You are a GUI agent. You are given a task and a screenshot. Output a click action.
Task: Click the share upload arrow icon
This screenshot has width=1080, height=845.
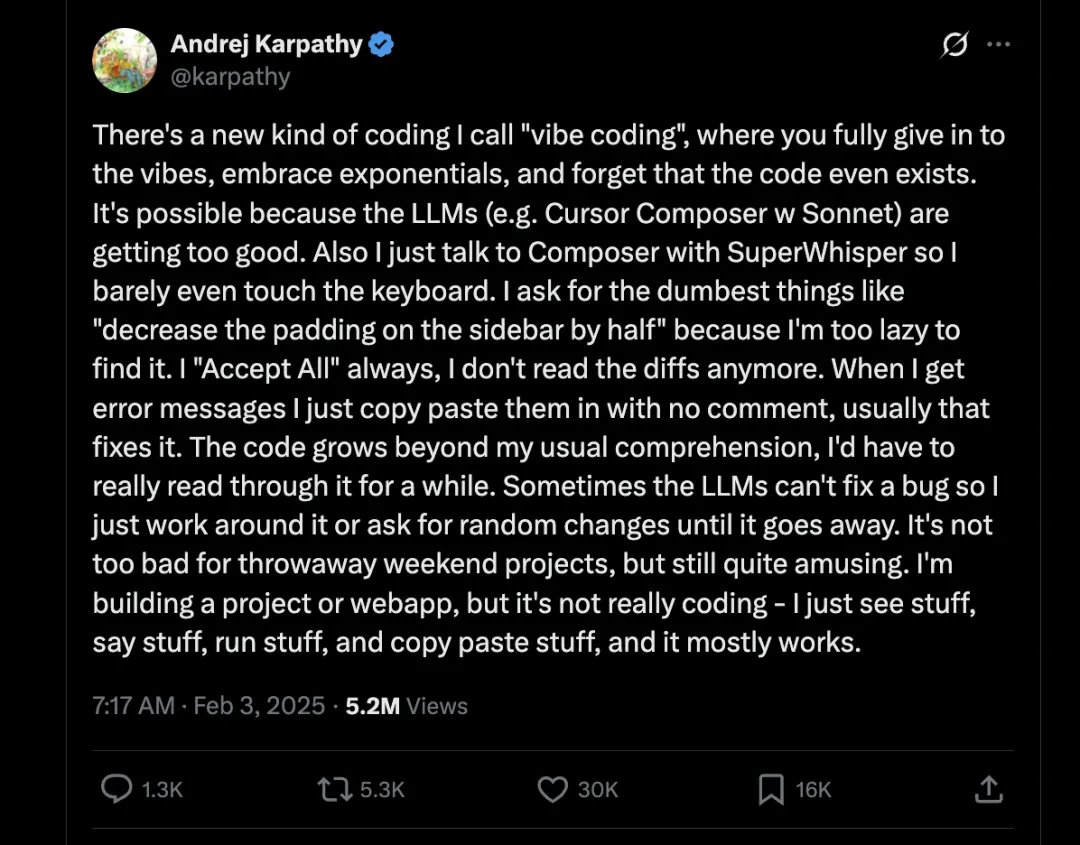tap(987, 790)
